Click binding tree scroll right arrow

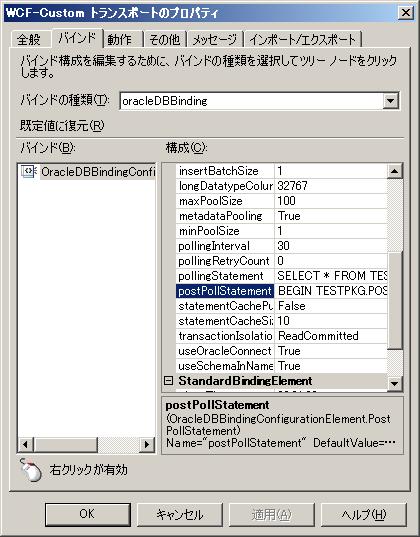(147, 445)
